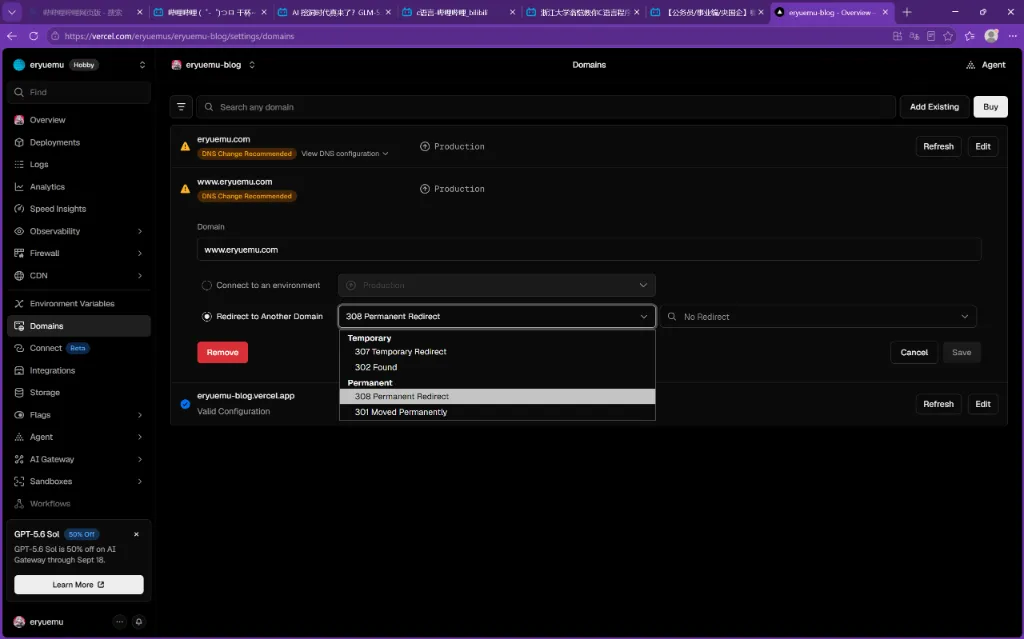Click the red Remove button
The width and height of the screenshot is (1024, 639).
coord(223,352)
